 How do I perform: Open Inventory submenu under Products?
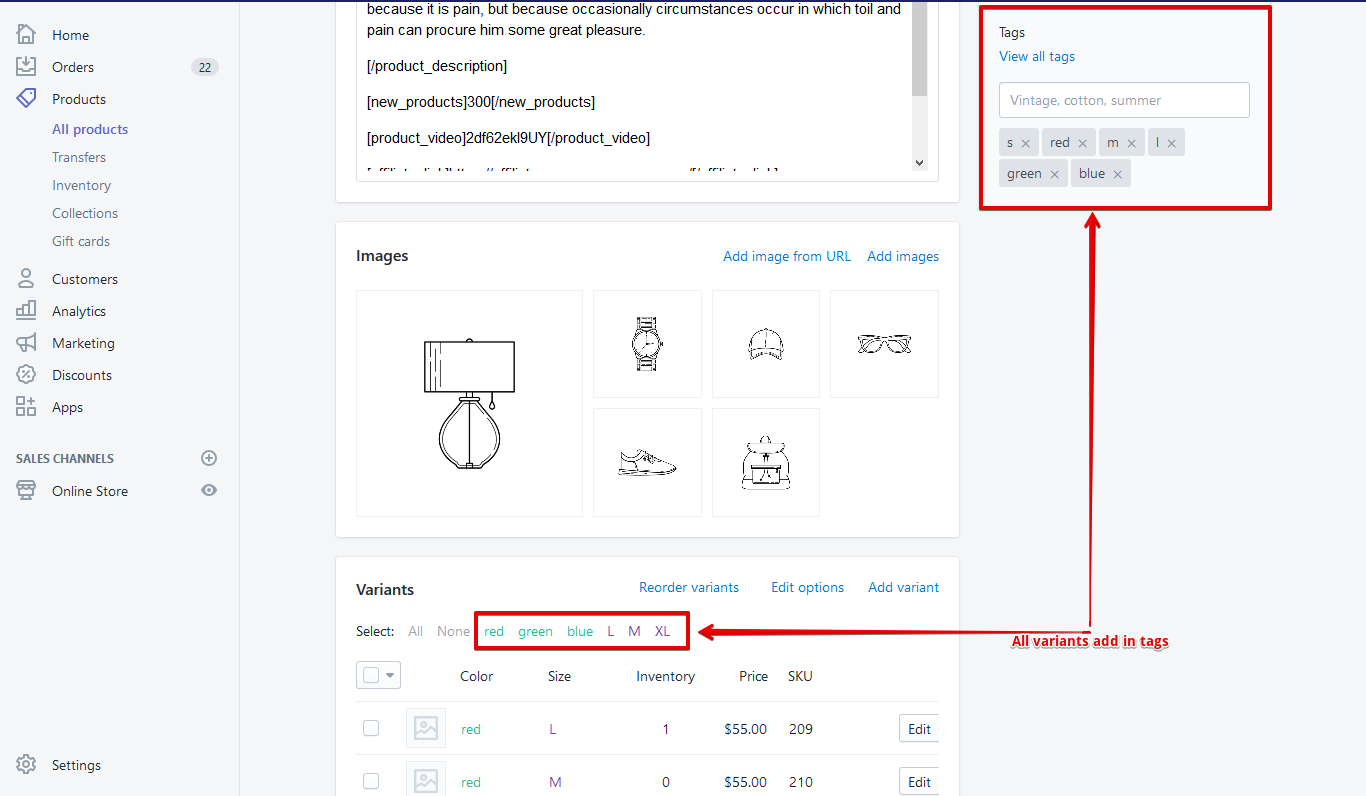coord(81,185)
